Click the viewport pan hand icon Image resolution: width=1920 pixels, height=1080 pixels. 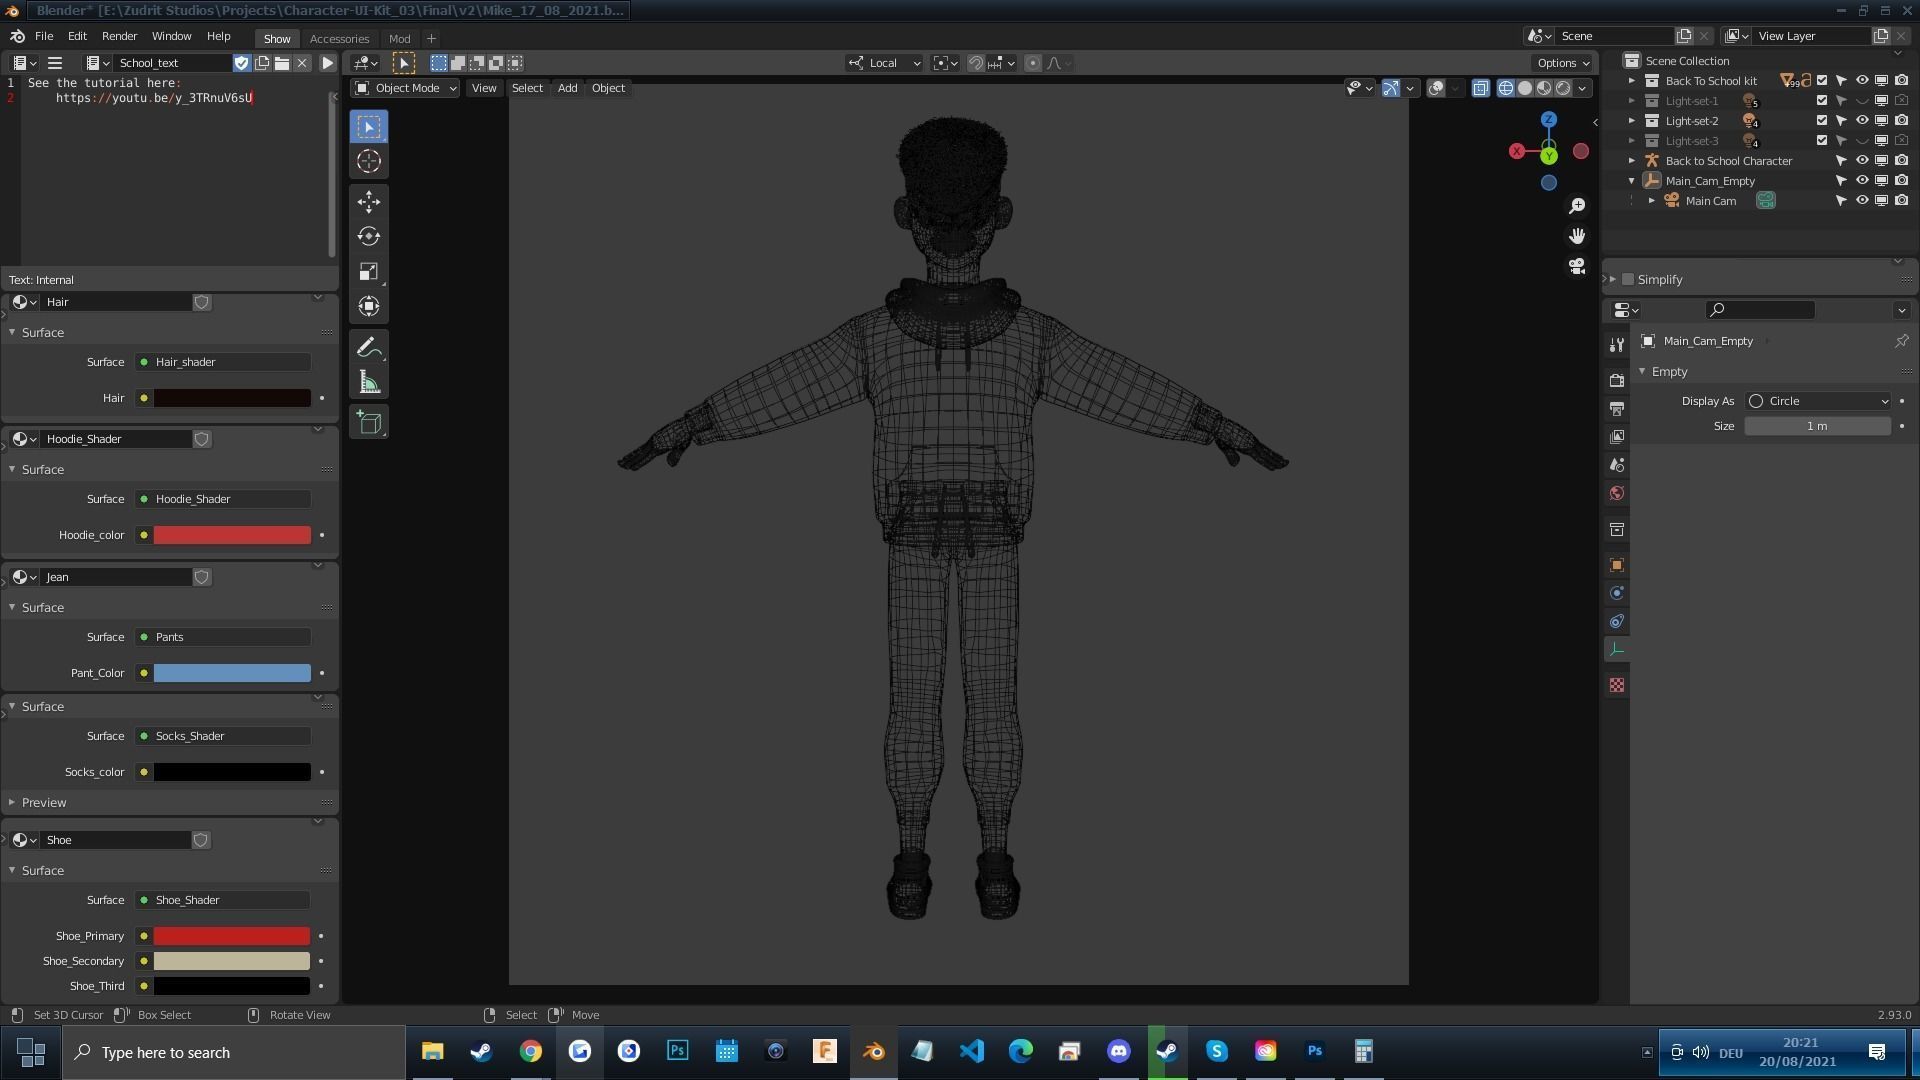pos(1577,236)
